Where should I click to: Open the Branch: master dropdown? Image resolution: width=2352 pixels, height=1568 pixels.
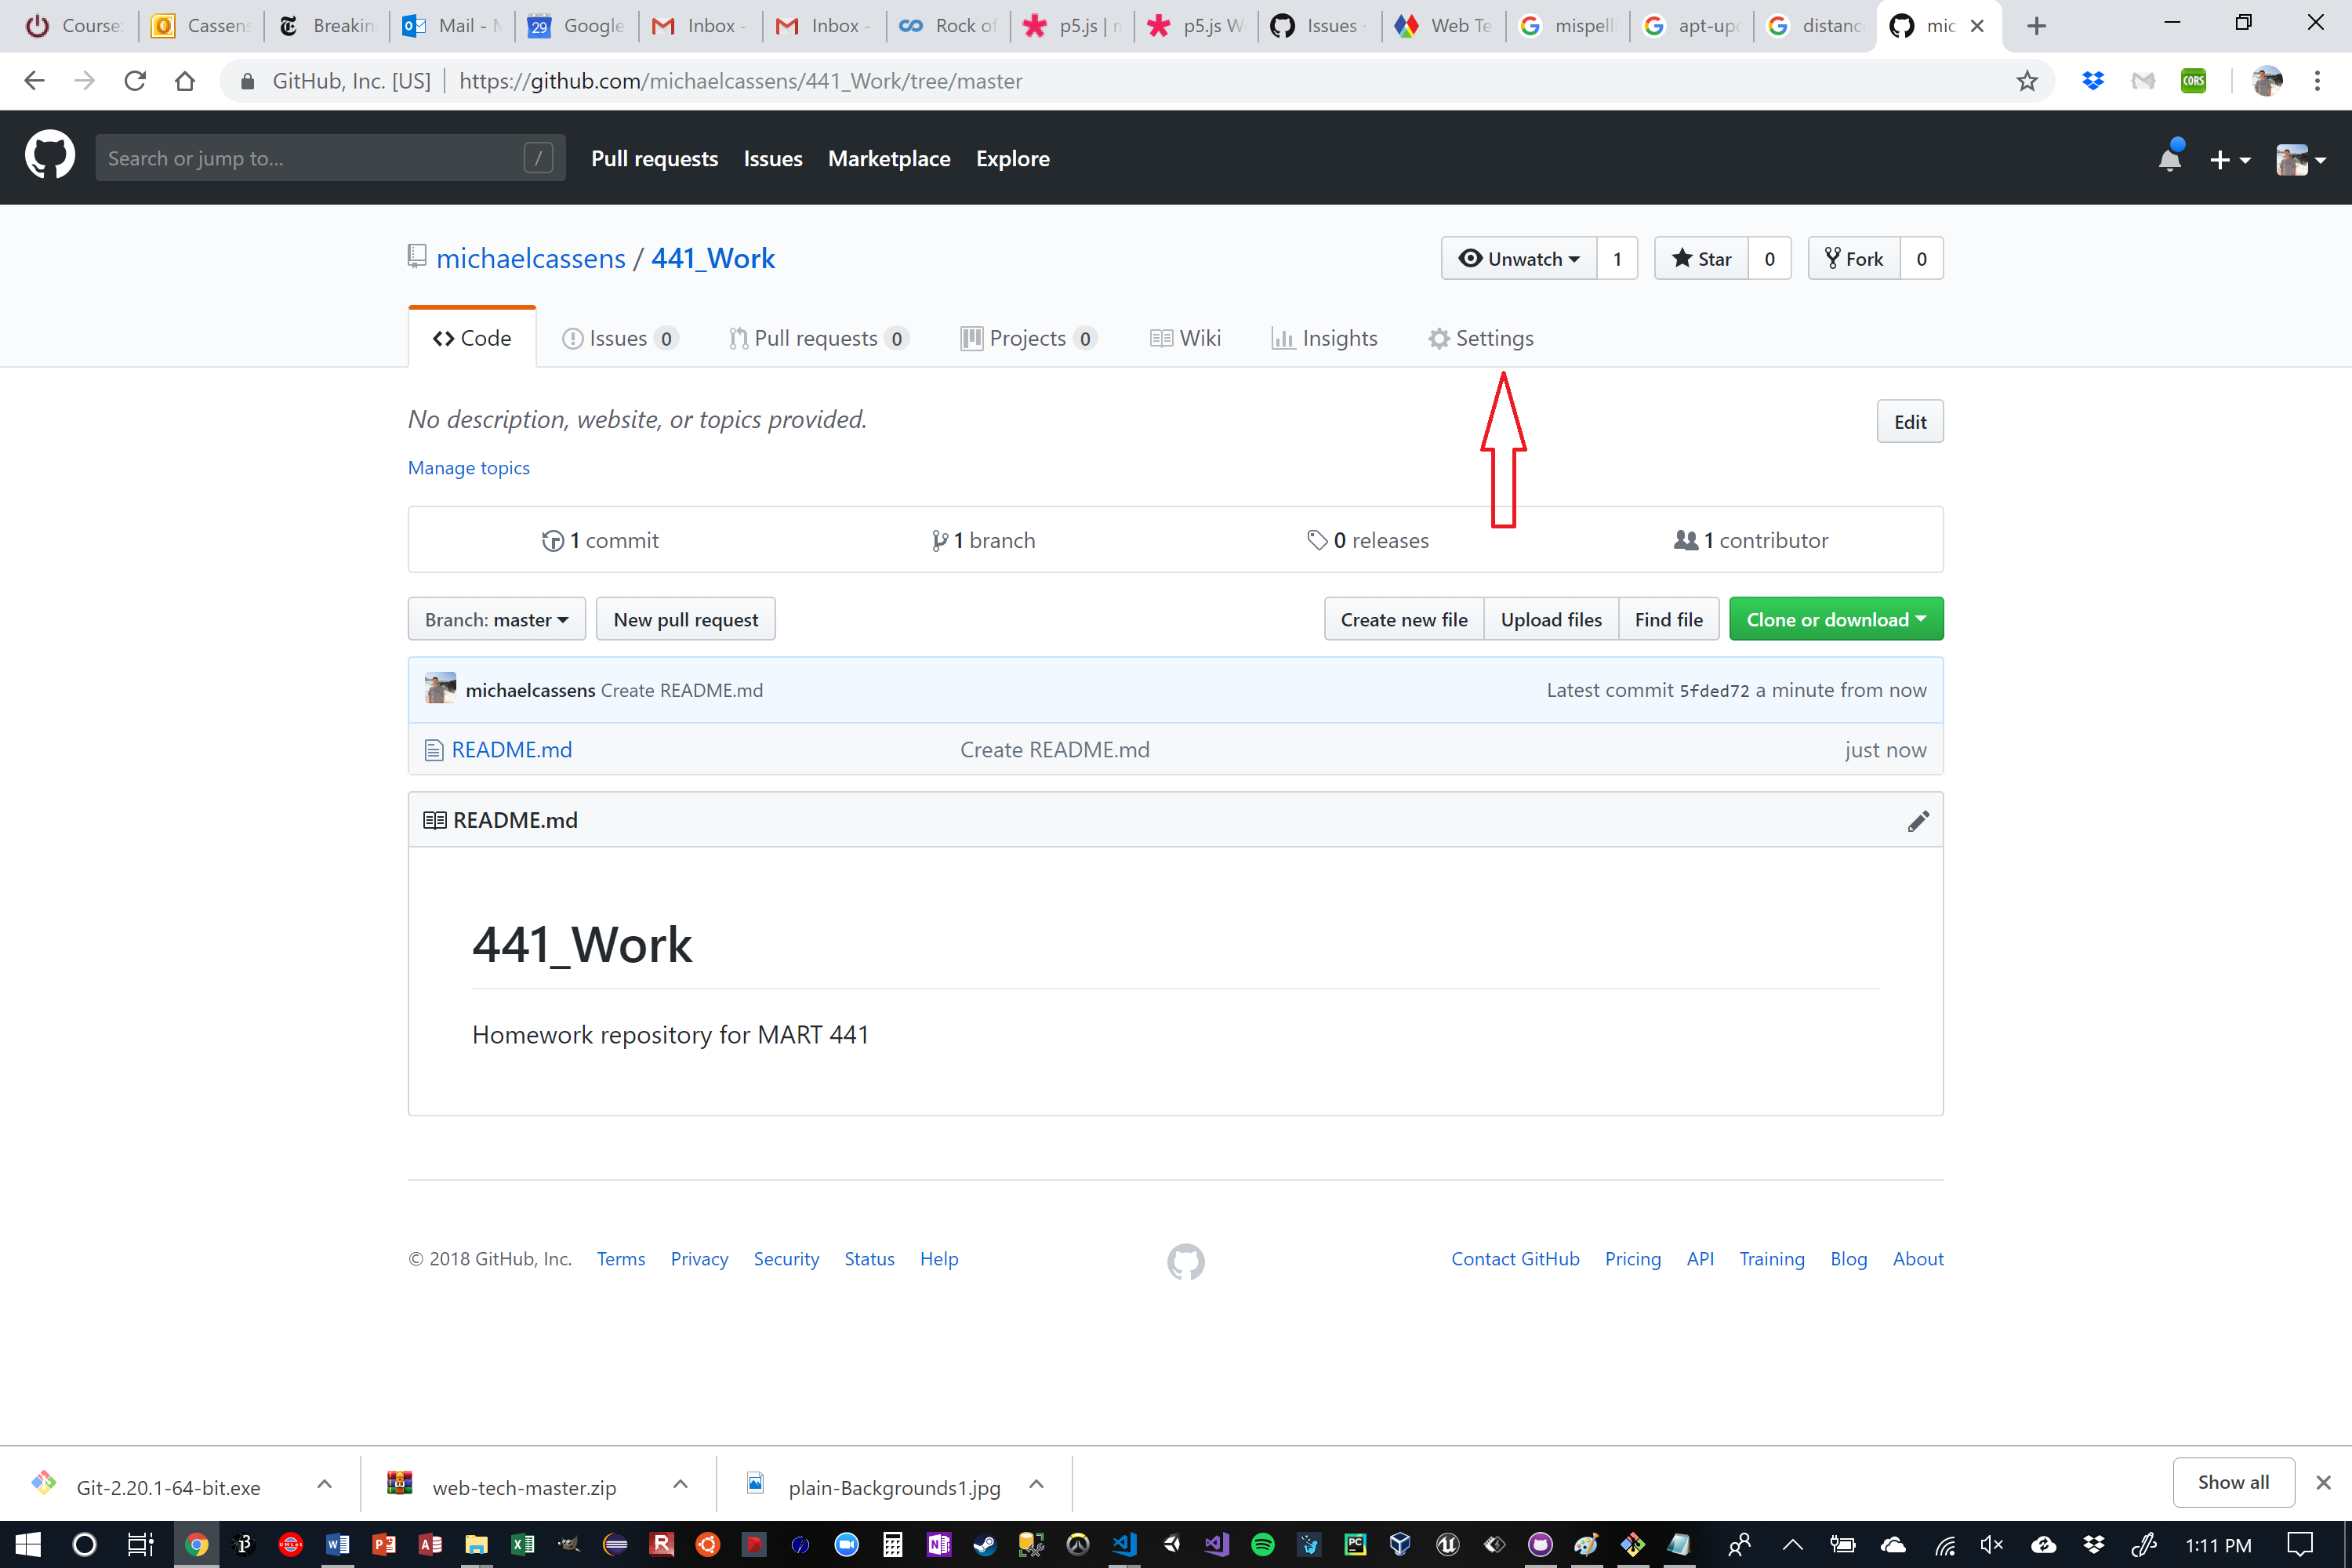point(497,619)
